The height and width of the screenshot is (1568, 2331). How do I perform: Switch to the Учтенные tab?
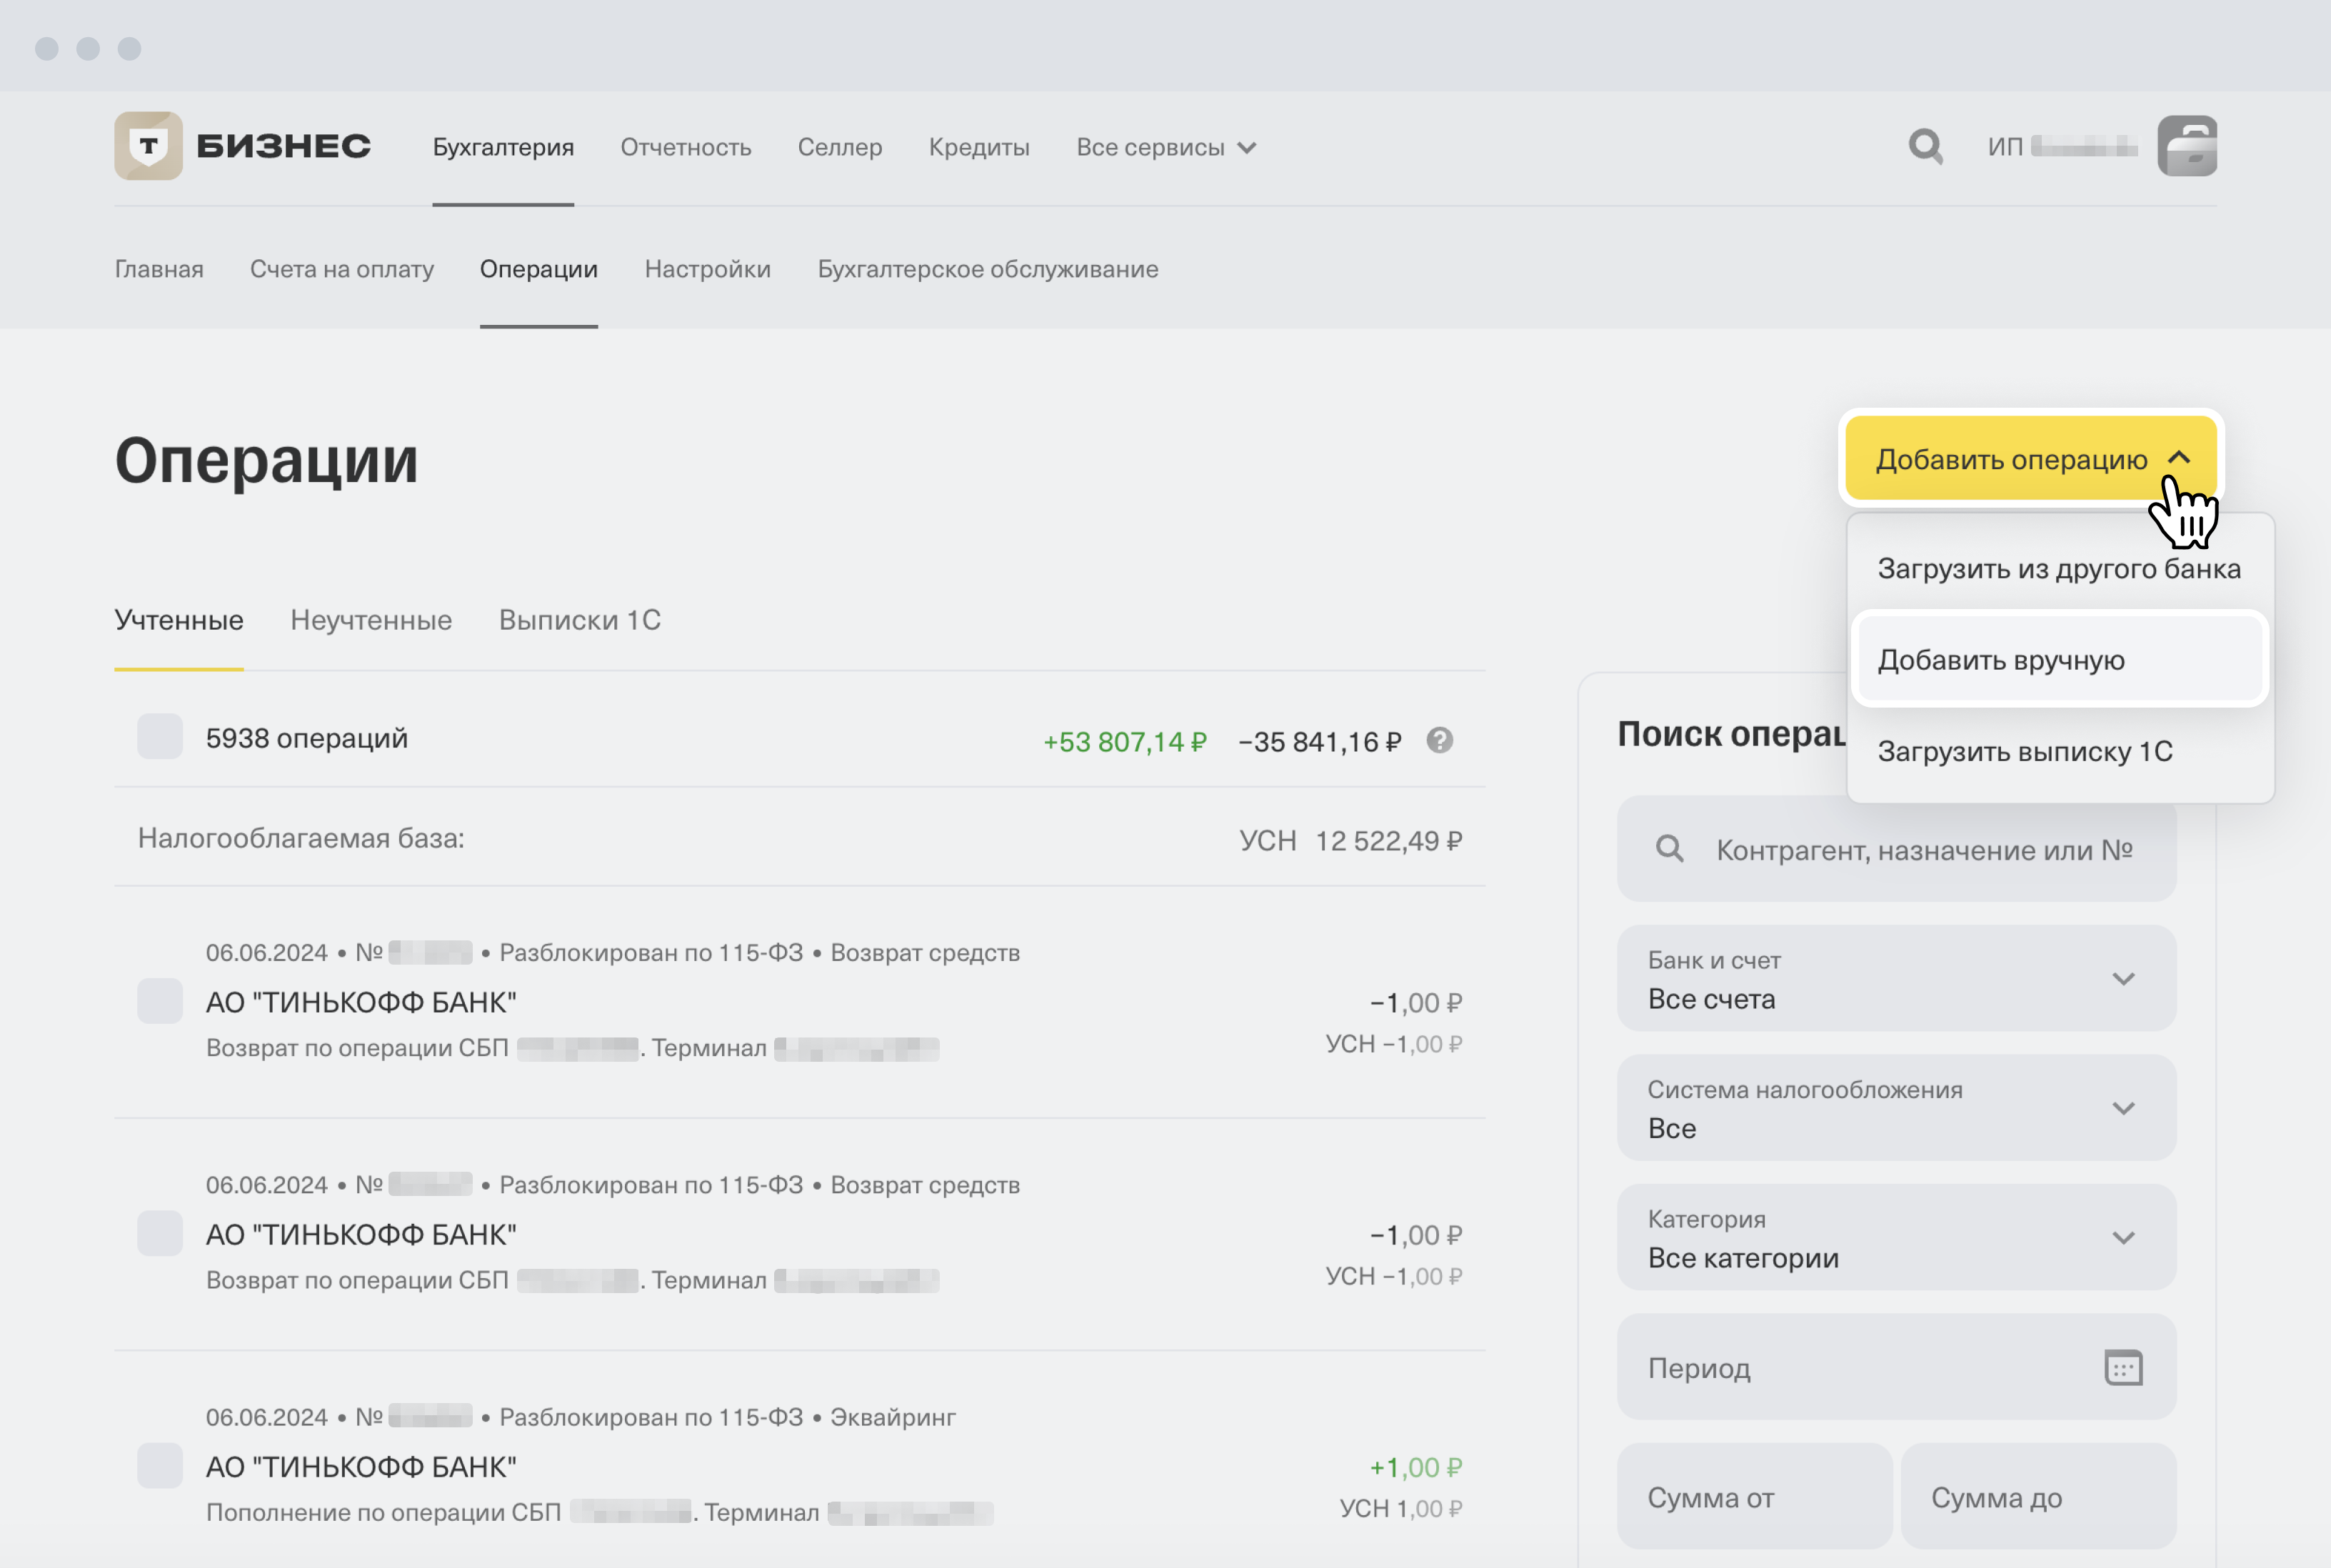pos(179,620)
